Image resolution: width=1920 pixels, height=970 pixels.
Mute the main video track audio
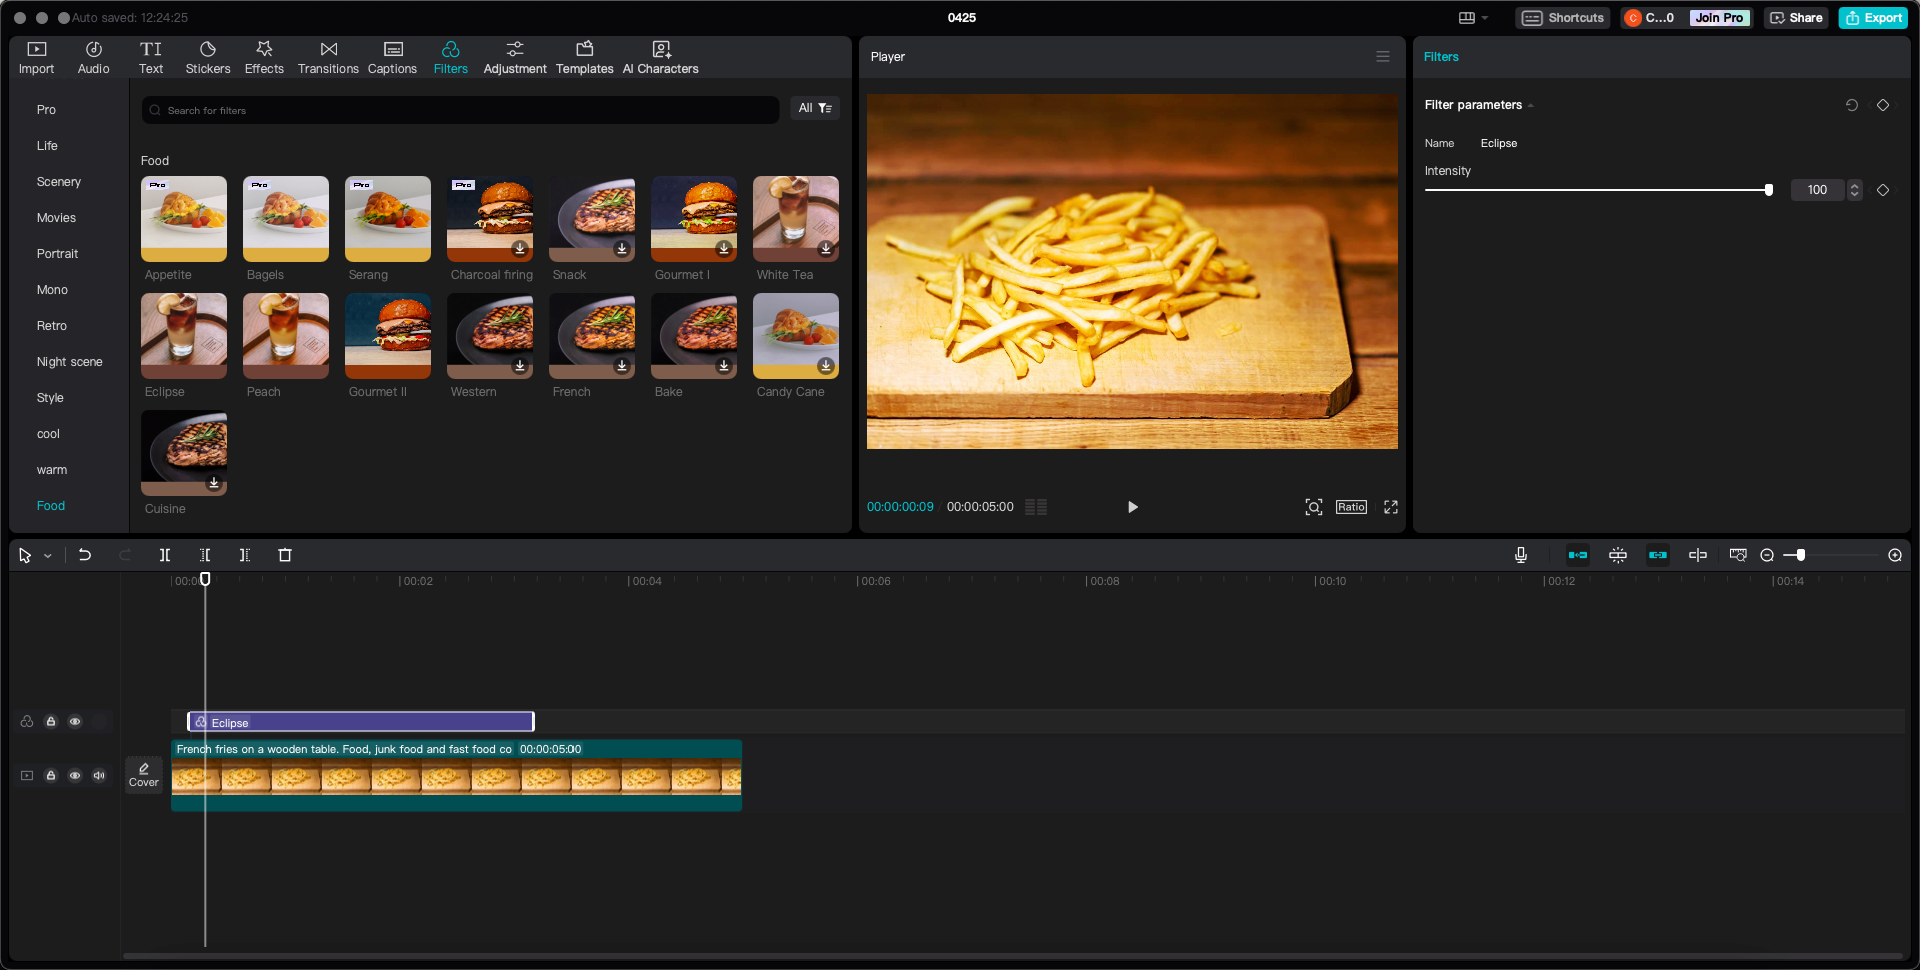click(99, 775)
